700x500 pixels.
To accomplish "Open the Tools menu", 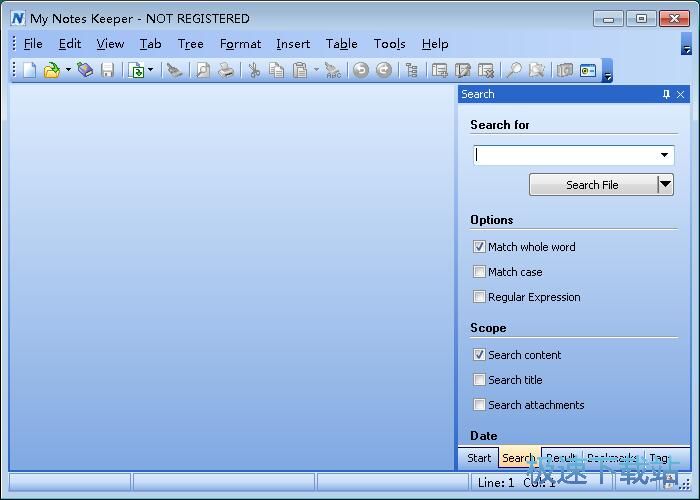I will pos(389,44).
